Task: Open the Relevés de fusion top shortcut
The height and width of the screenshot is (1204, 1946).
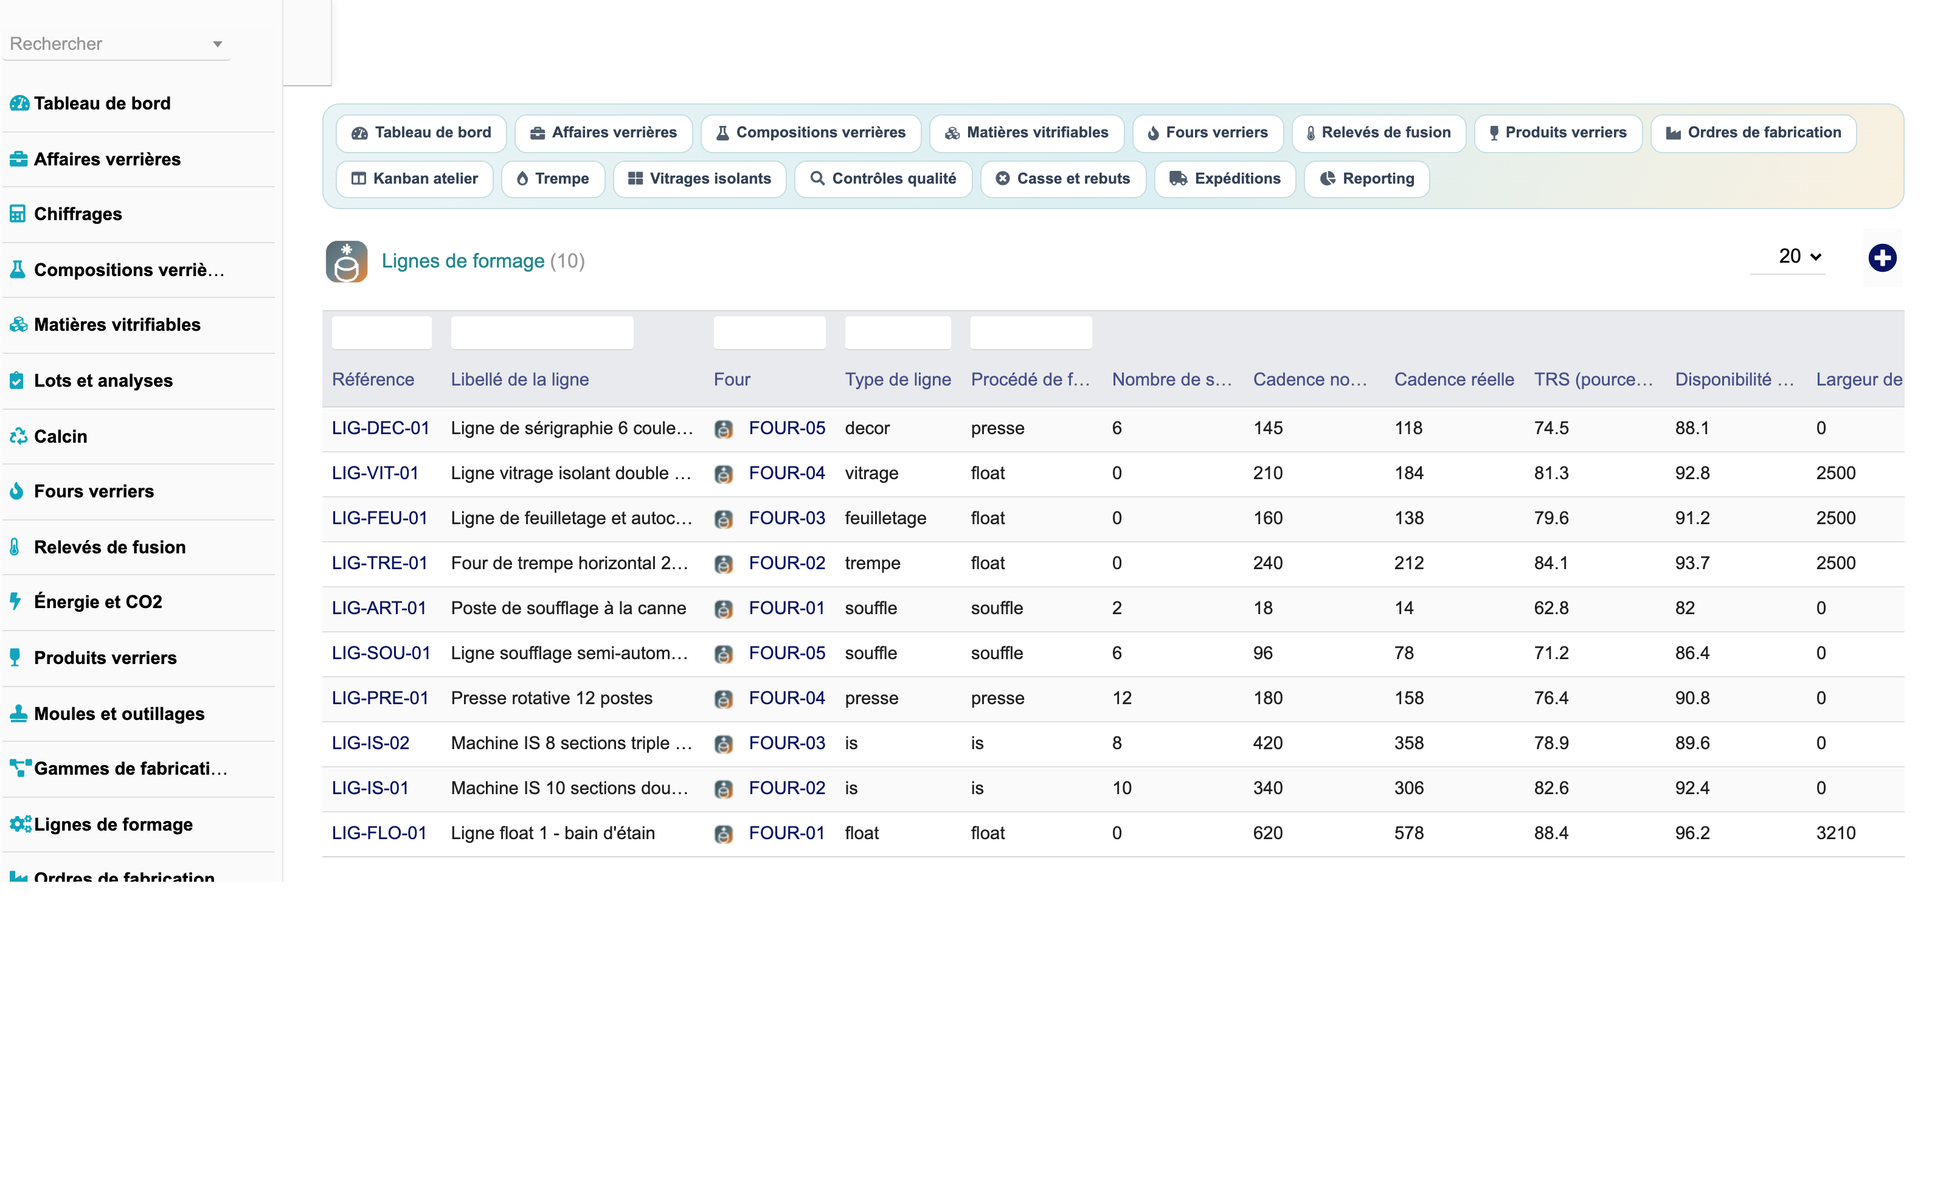Action: click(x=1379, y=133)
